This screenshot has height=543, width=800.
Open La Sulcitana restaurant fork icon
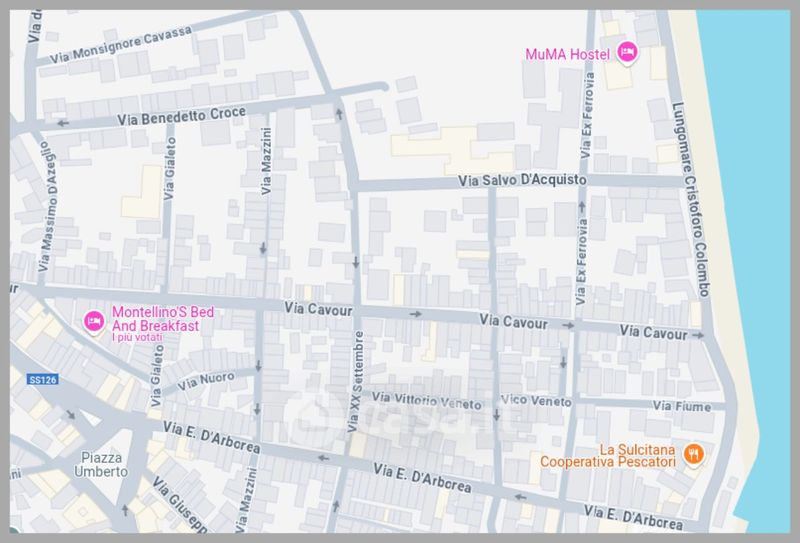coord(693,456)
